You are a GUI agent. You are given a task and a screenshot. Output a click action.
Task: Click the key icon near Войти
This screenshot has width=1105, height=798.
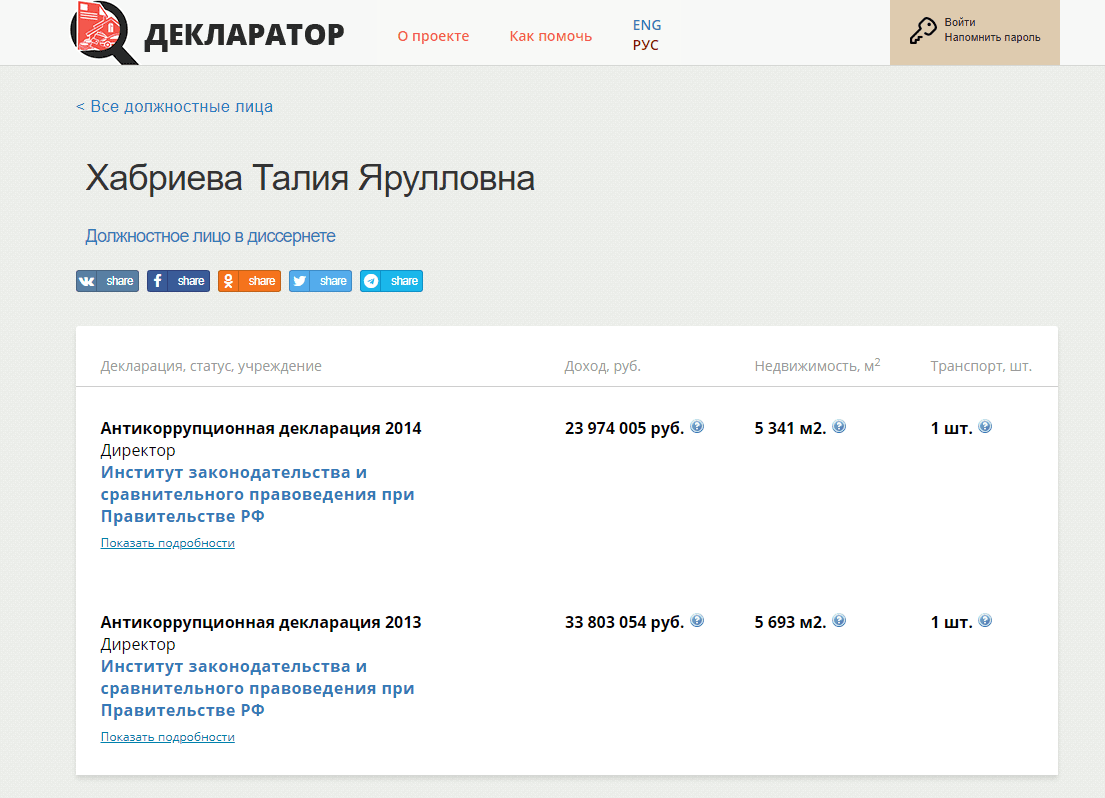(922, 31)
